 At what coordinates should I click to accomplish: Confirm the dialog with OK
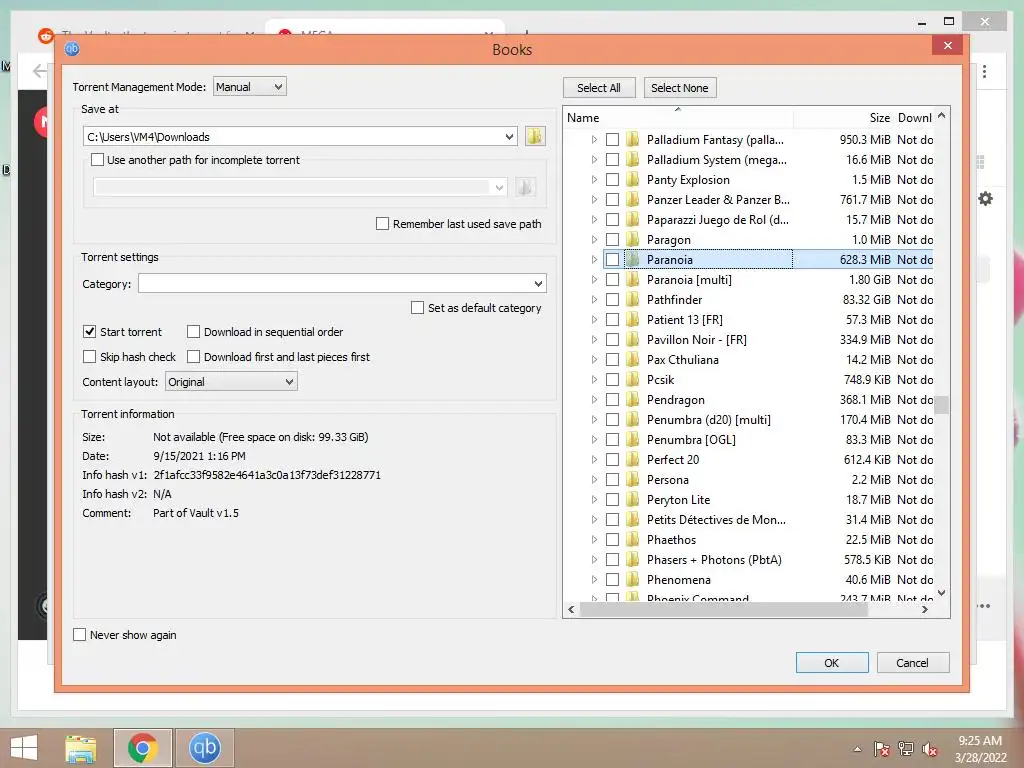[x=832, y=663]
